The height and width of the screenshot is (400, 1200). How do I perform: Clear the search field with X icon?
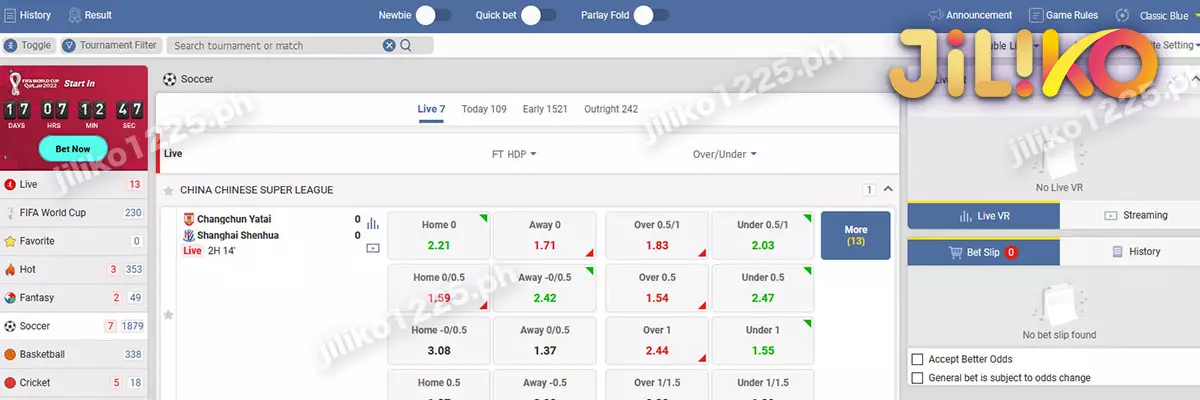pos(389,45)
